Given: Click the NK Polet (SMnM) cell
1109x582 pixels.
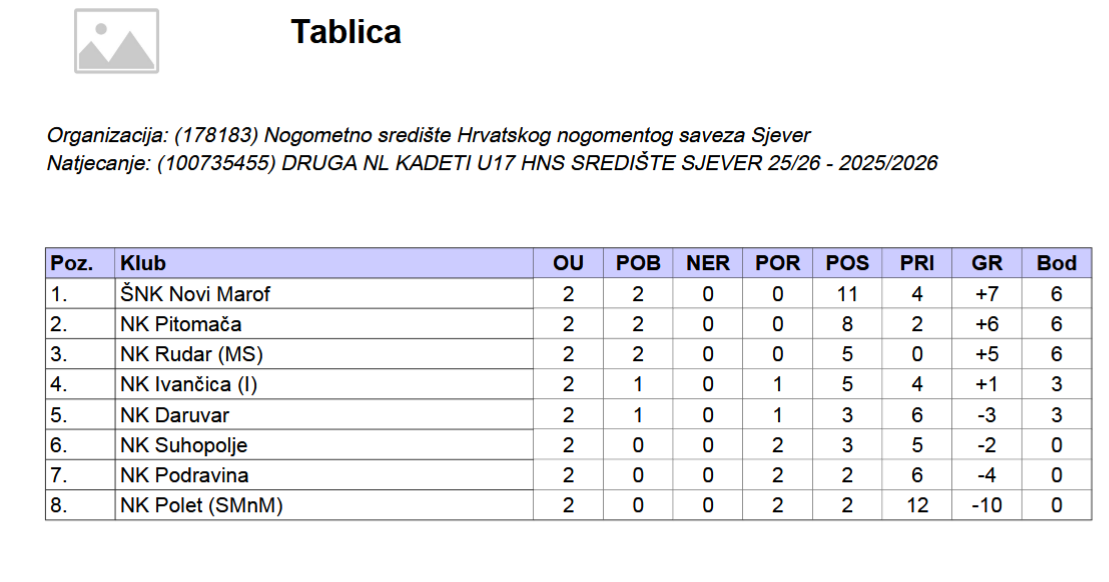Looking at the screenshot, I should tap(324, 505).
